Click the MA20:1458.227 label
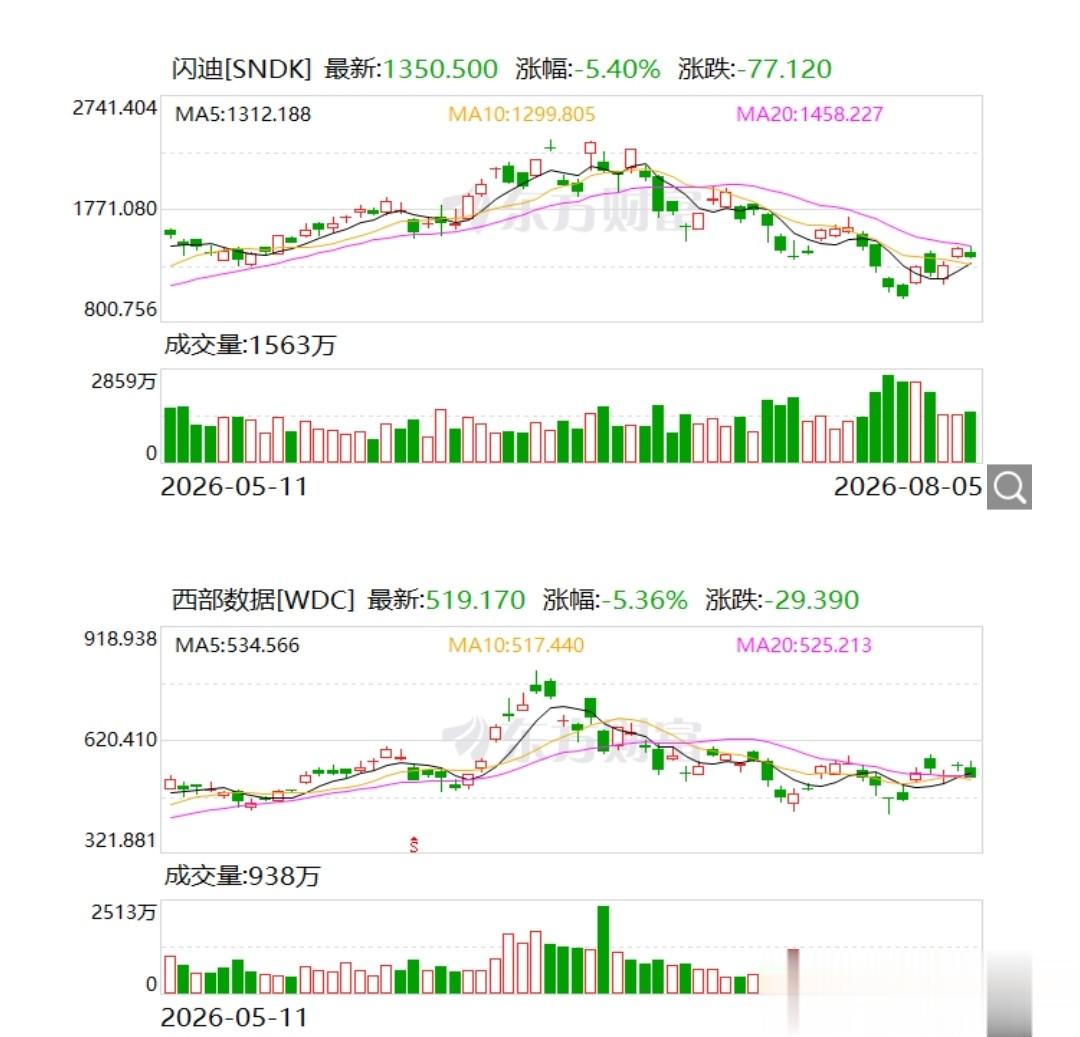Image resolution: width=1080 pixels, height=1037 pixels. click(x=809, y=114)
